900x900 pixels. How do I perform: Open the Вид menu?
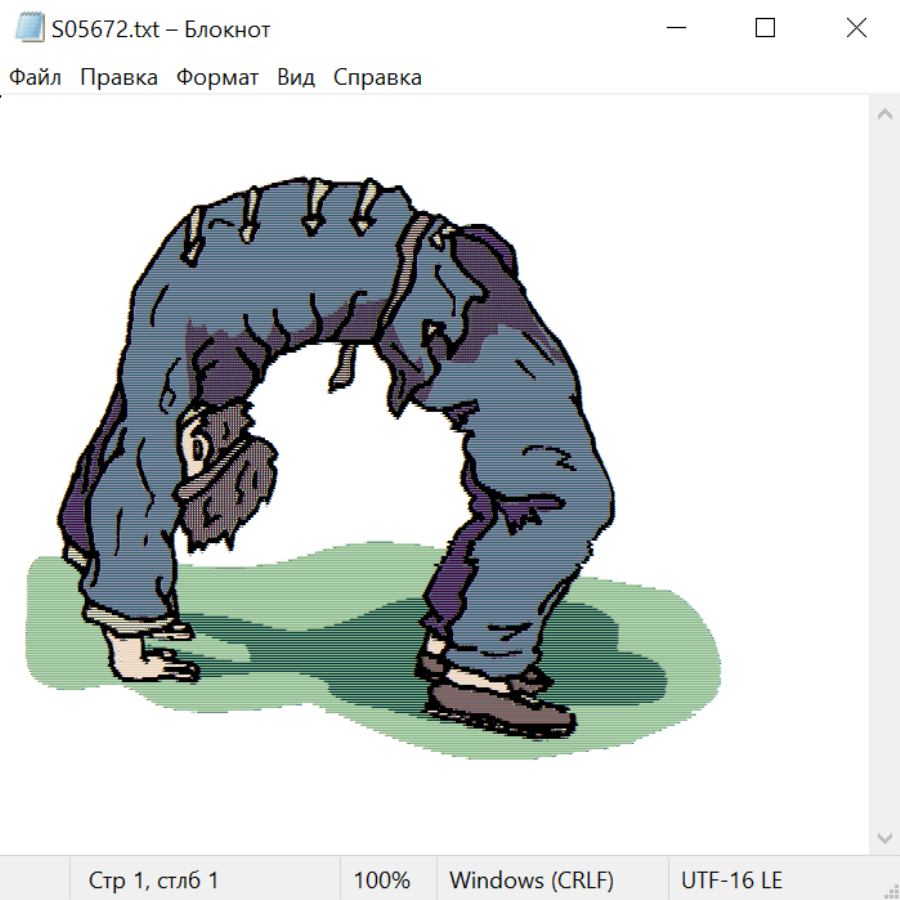[x=296, y=78]
